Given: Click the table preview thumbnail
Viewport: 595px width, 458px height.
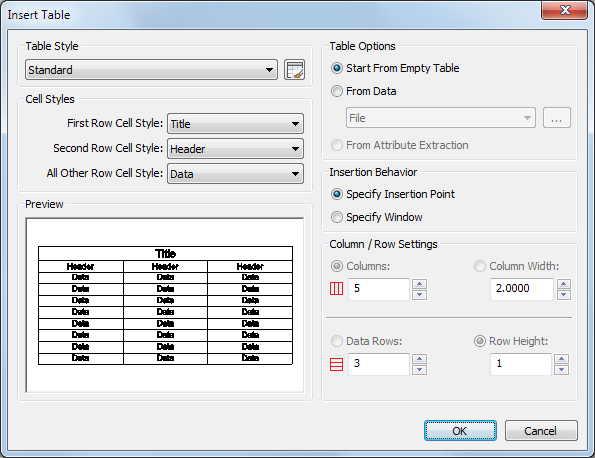Looking at the screenshot, I should pos(165,305).
